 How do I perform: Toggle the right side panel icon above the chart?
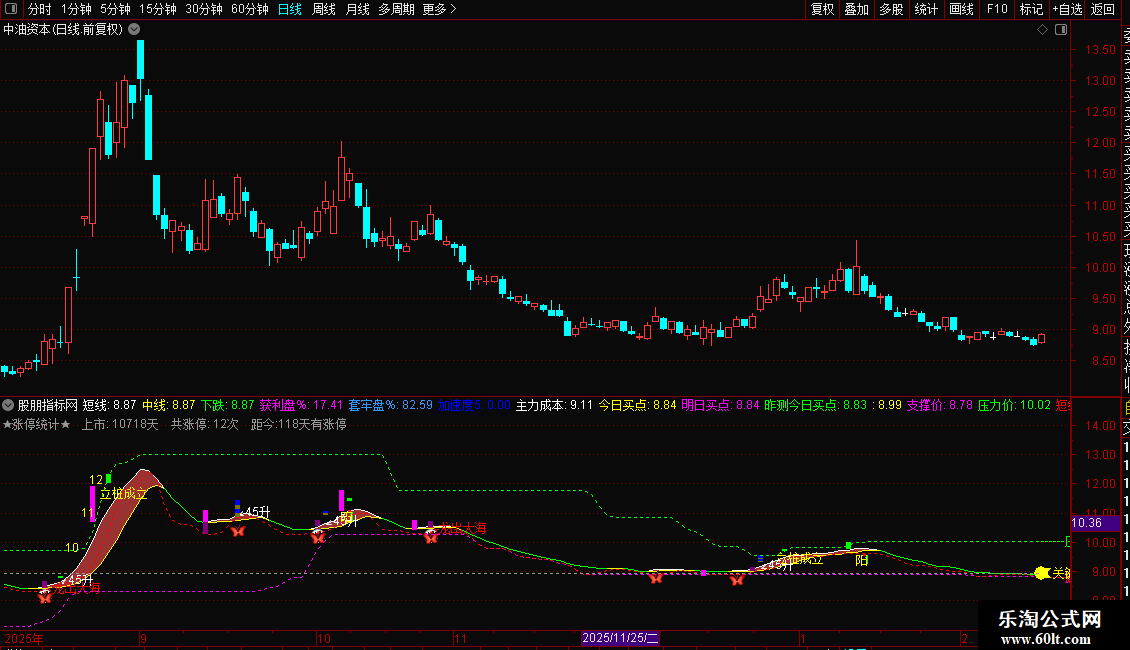pos(1061,30)
